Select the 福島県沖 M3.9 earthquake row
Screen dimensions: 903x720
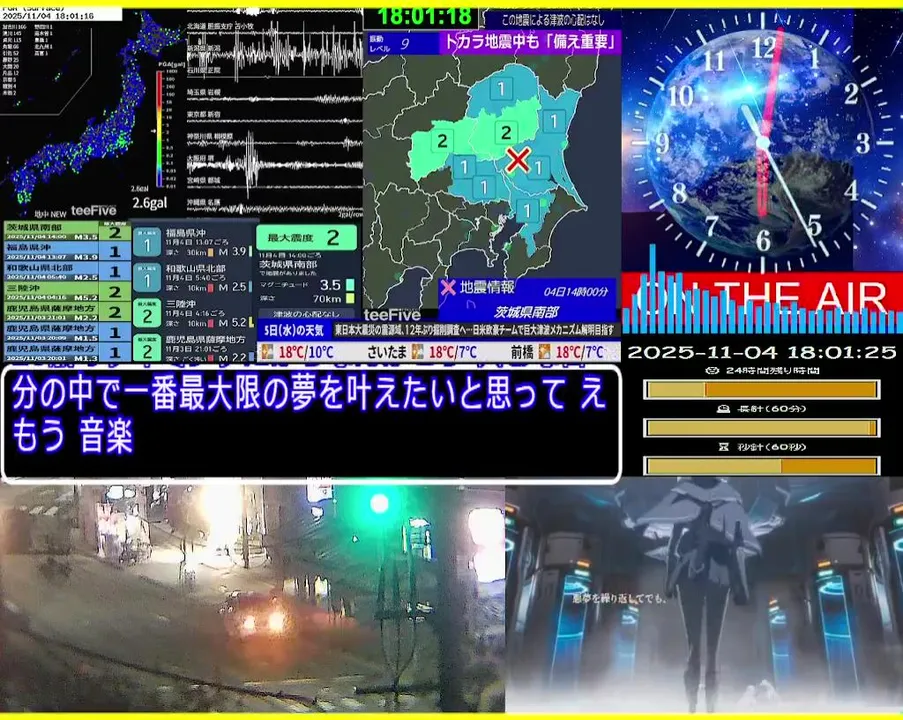[67, 251]
